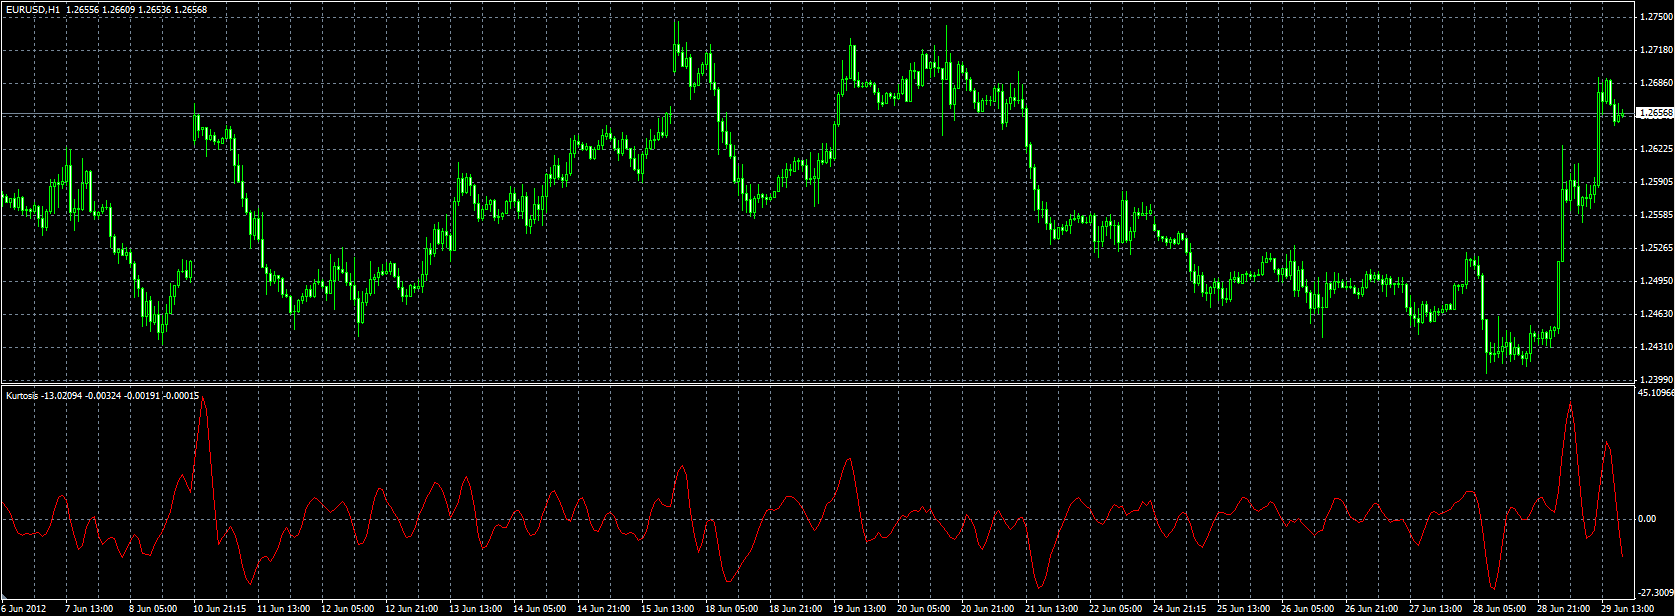Viewport: 1675px width, 616px height.
Task: Click the 1.25585 price axis label
Action: coord(1657,215)
